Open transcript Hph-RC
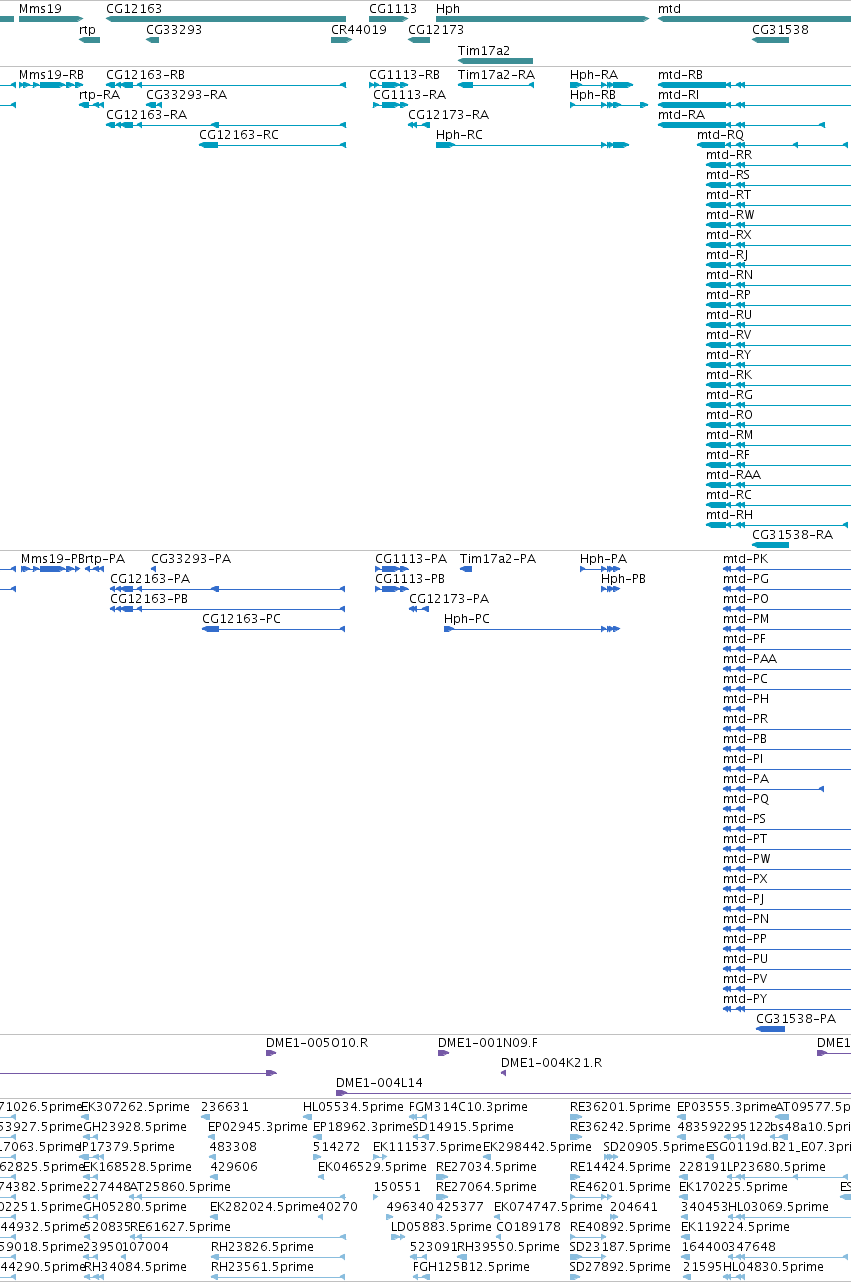This screenshot has height=1282, width=851. tap(532, 146)
